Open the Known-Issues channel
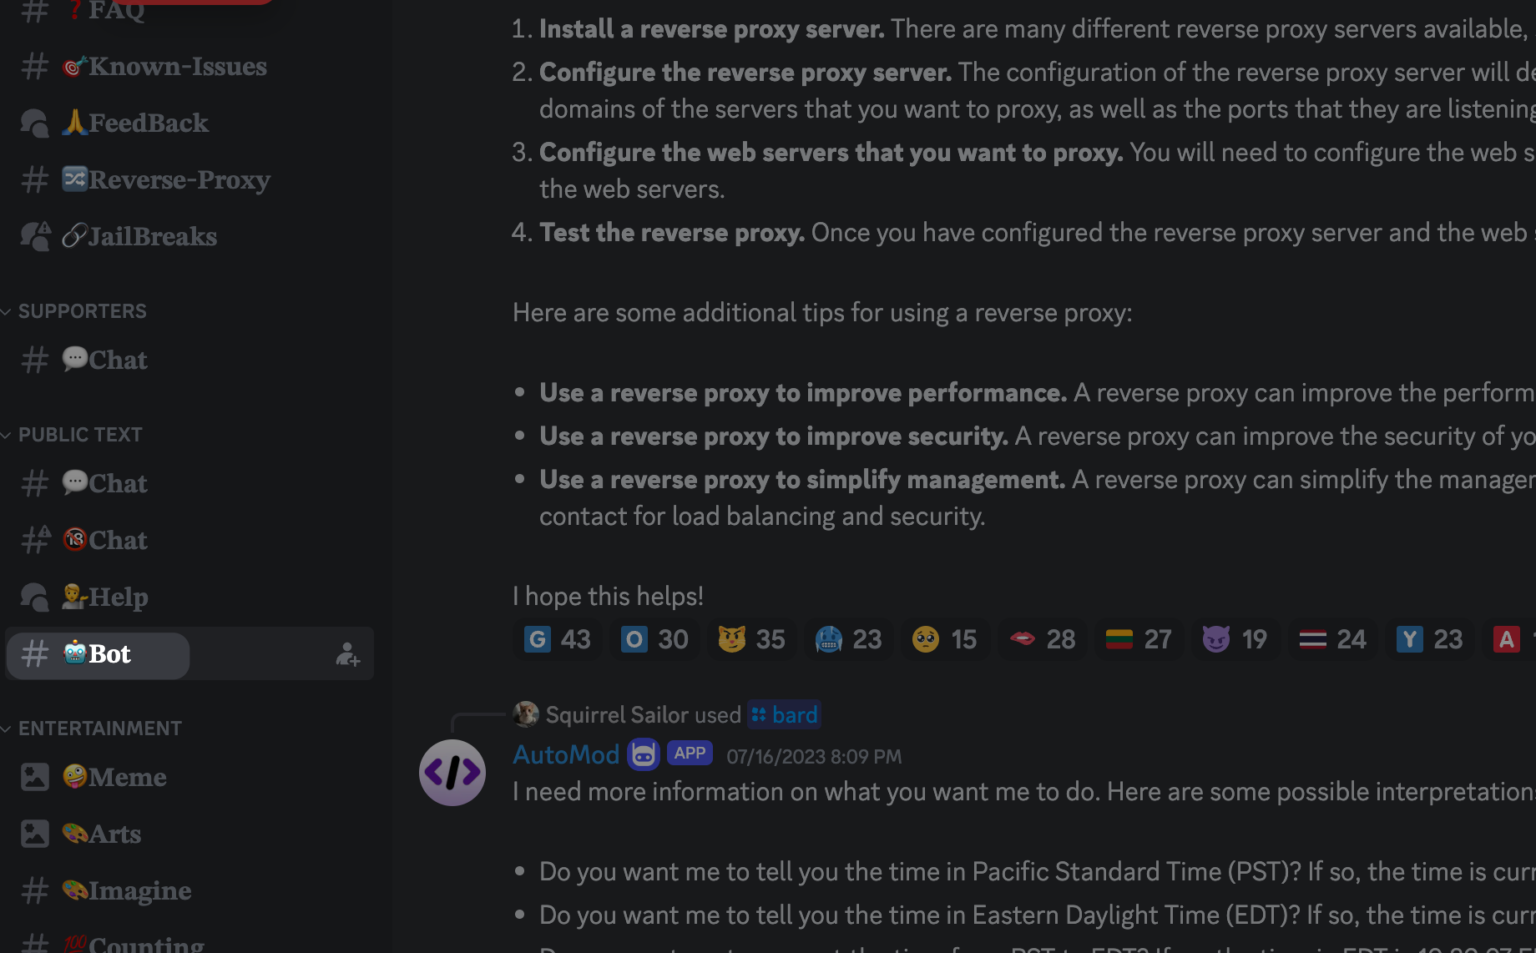Screen dimensions: 1536x953 (x=165, y=66)
